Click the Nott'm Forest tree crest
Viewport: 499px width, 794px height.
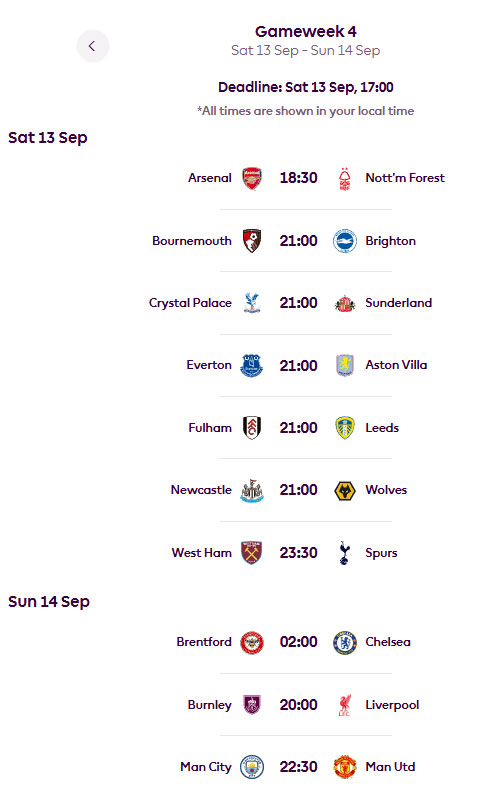(344, 178)
